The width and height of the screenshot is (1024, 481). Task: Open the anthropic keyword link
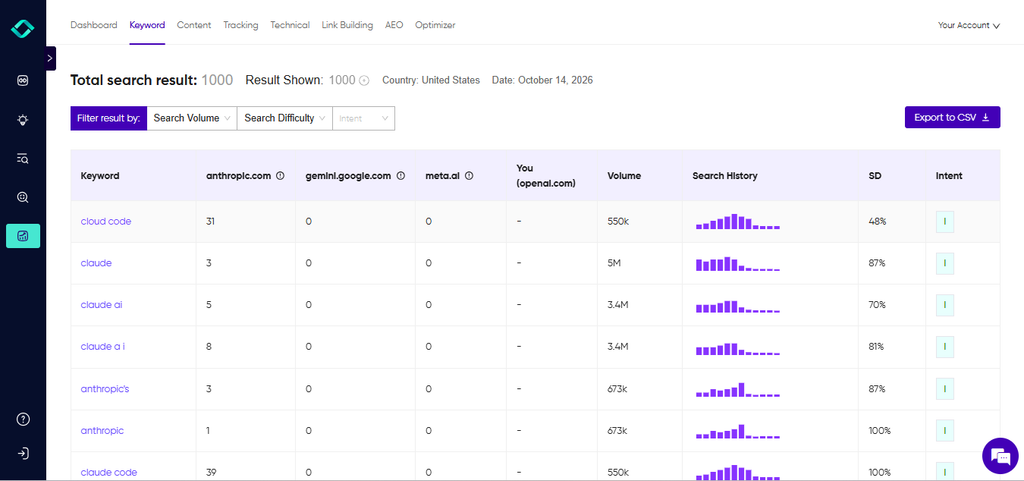click(102, 431)
